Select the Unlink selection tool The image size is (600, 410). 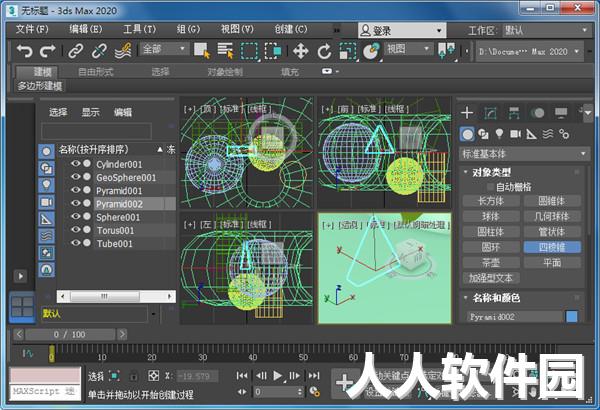tap(99, 51)
